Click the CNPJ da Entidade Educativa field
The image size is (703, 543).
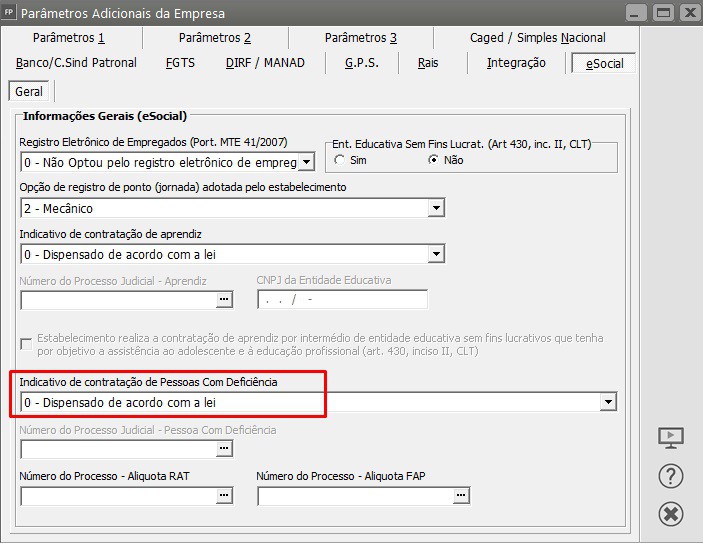(343, 300)
